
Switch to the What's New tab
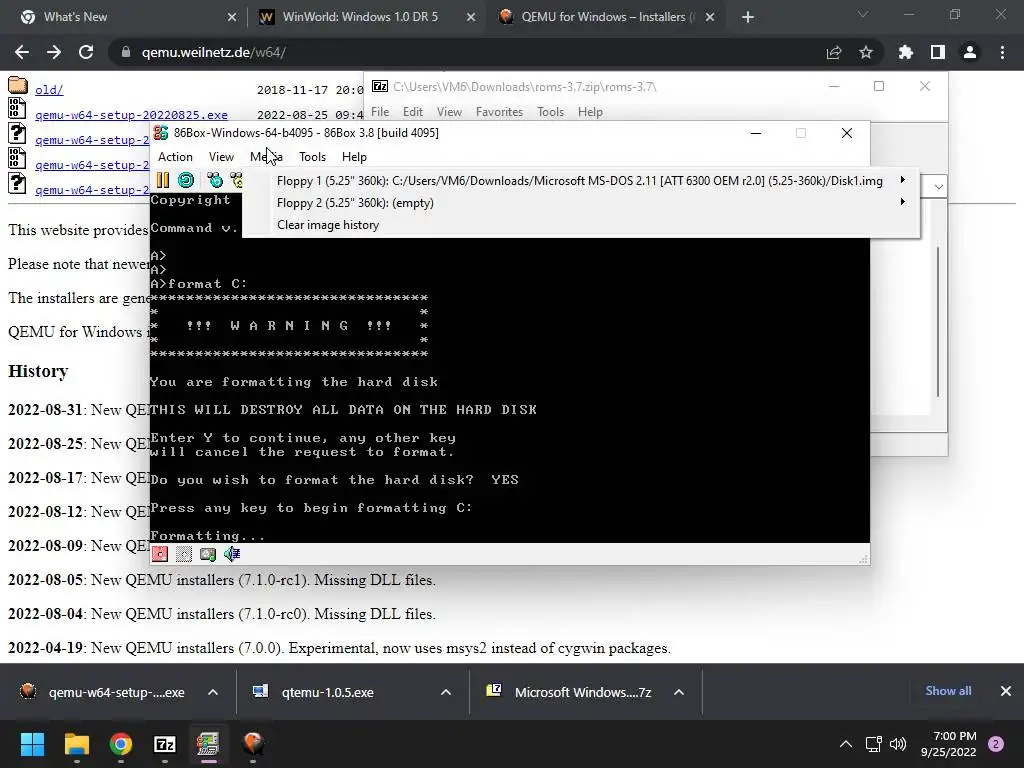pos(124,17)
